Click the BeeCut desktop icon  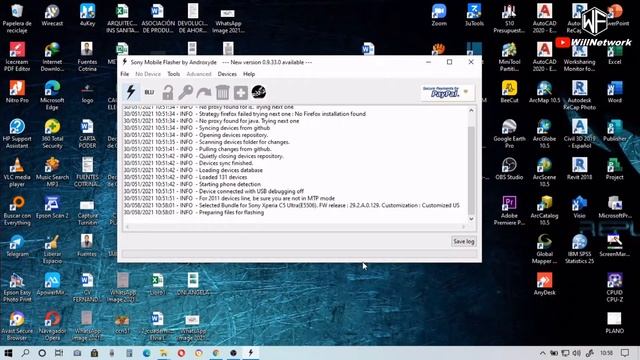pos(509,92)
